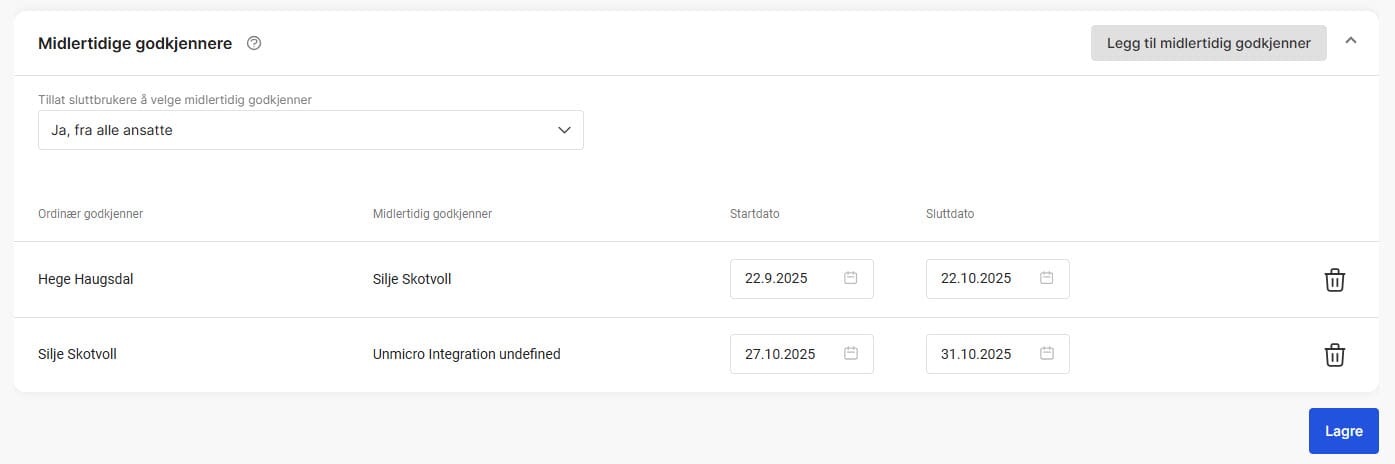Click the help icon beside Midlertidige godkjennere
This screenshot has width=1395, height=464.
point(254,43)
